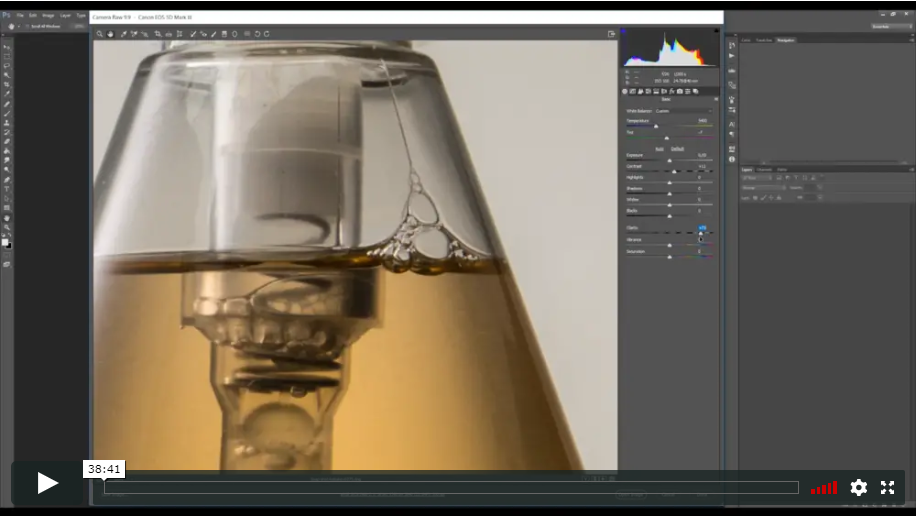Open the Basic panel tab icon
The width and height of the screenshot is (916, 517).
click(624, 91)
